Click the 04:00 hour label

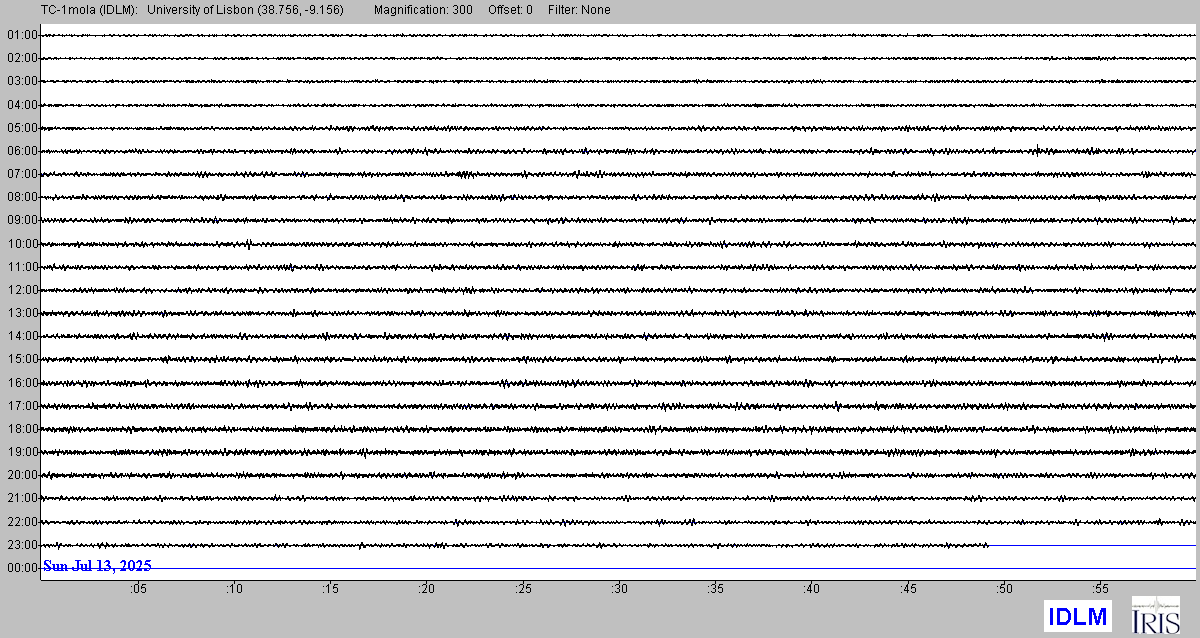pyautogui.click(x=22, y=104)
